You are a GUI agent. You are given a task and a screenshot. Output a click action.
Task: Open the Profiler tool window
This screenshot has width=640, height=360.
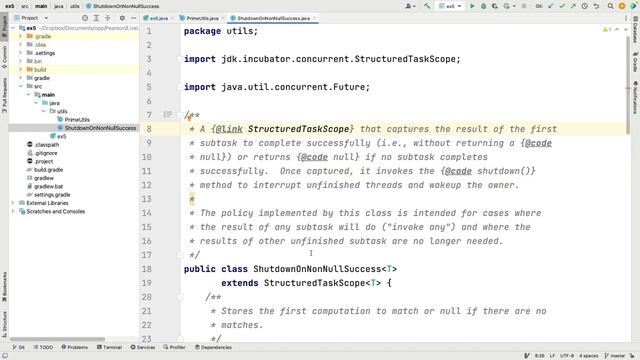click(175, 347)
